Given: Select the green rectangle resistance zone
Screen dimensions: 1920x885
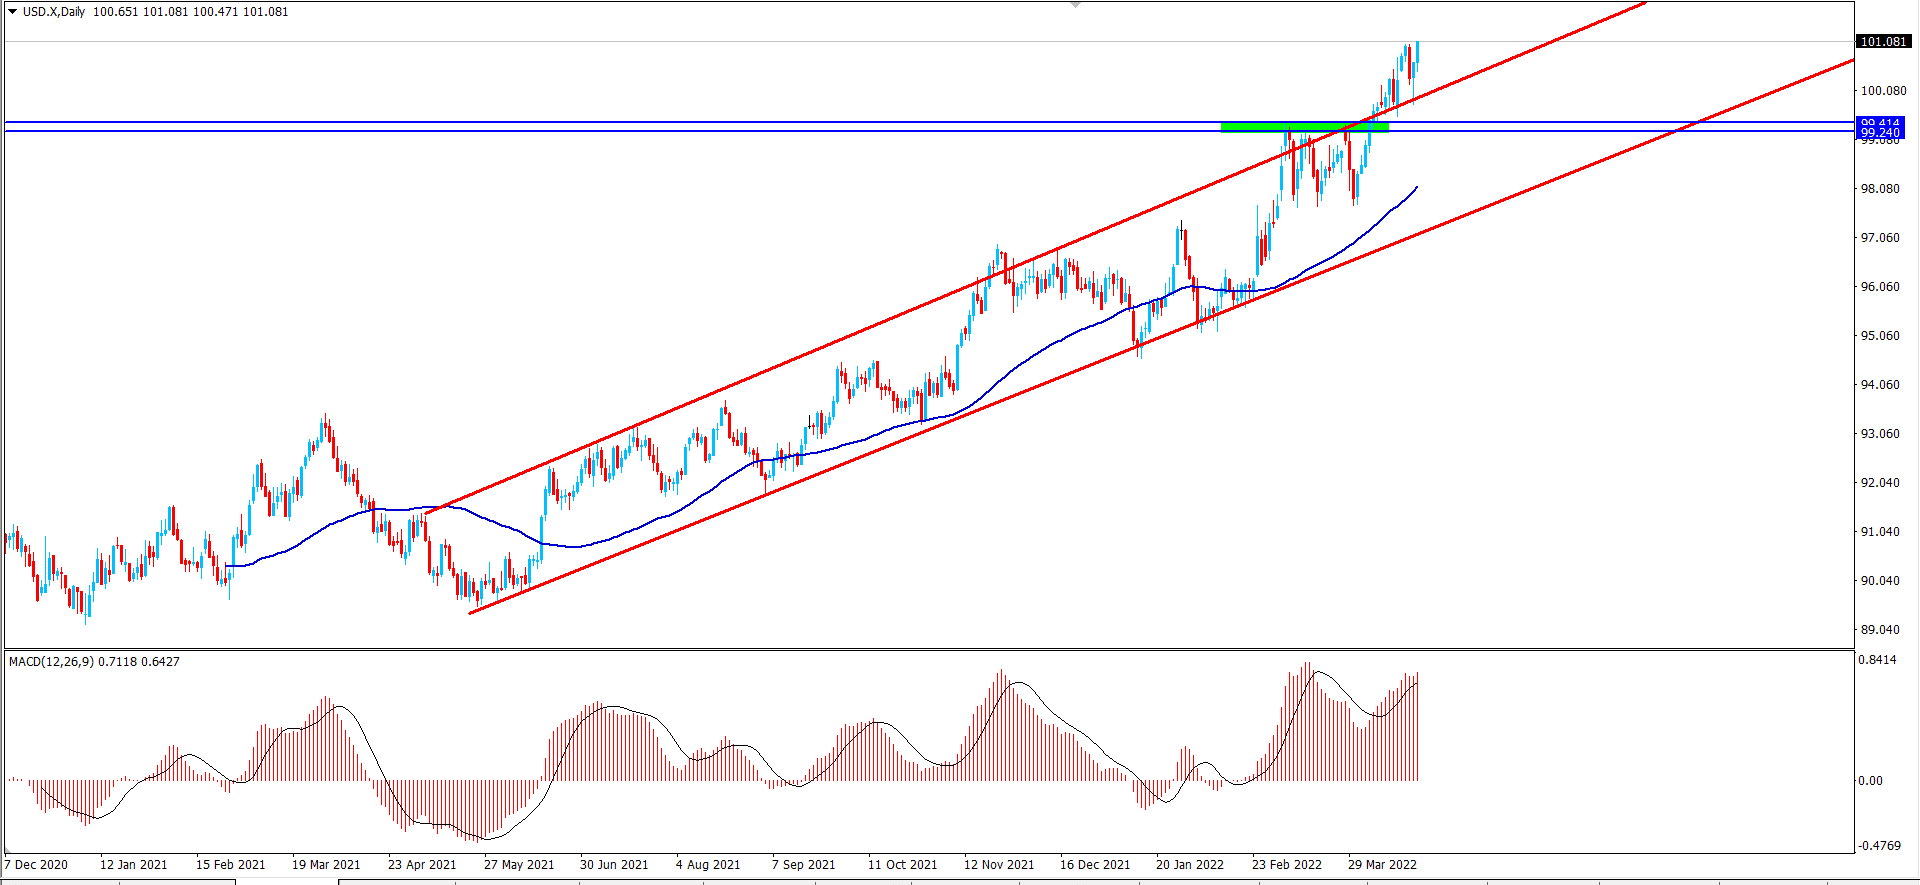Looking at the screenshot, I should (x=1304, y=127).
